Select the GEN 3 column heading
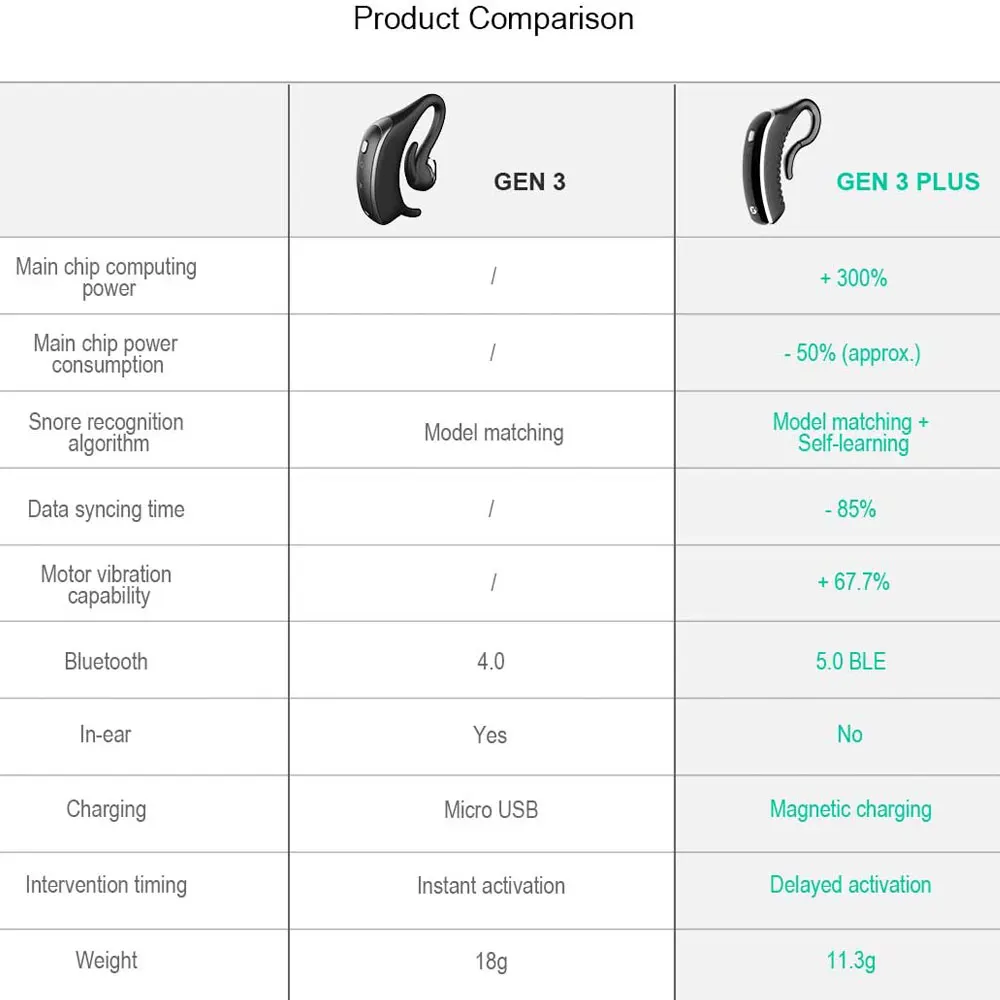The height and width of the screenshot is (1000, 1000). click(x=529, y=181)
